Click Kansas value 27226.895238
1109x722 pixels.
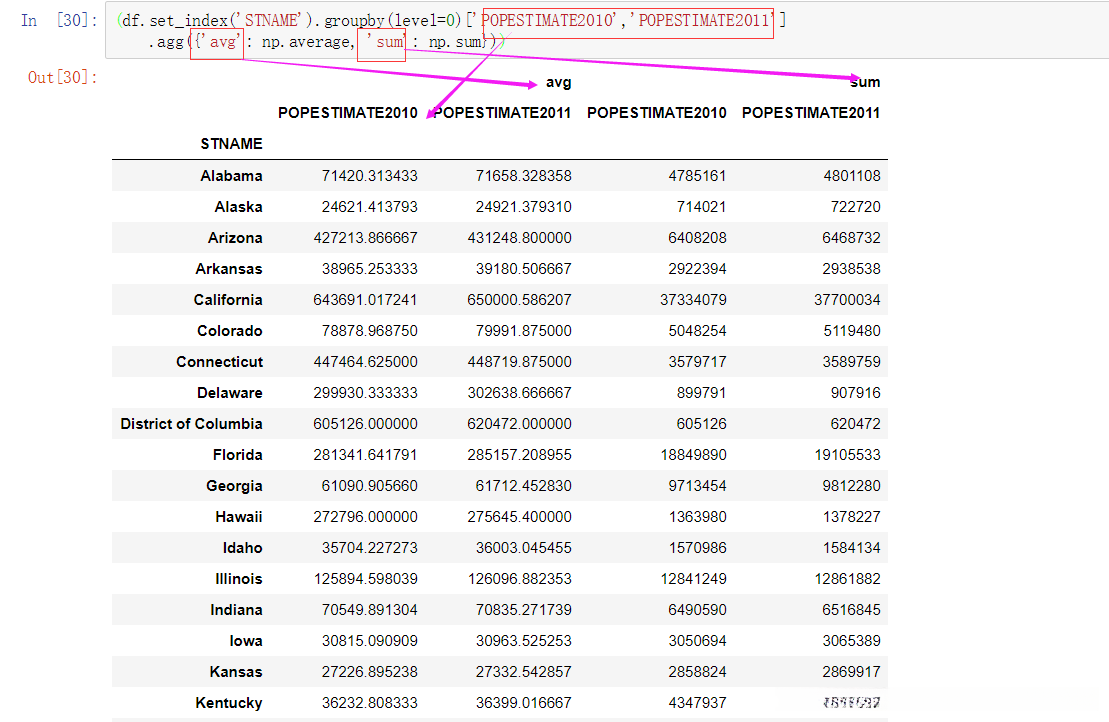[x=369, y=672]
